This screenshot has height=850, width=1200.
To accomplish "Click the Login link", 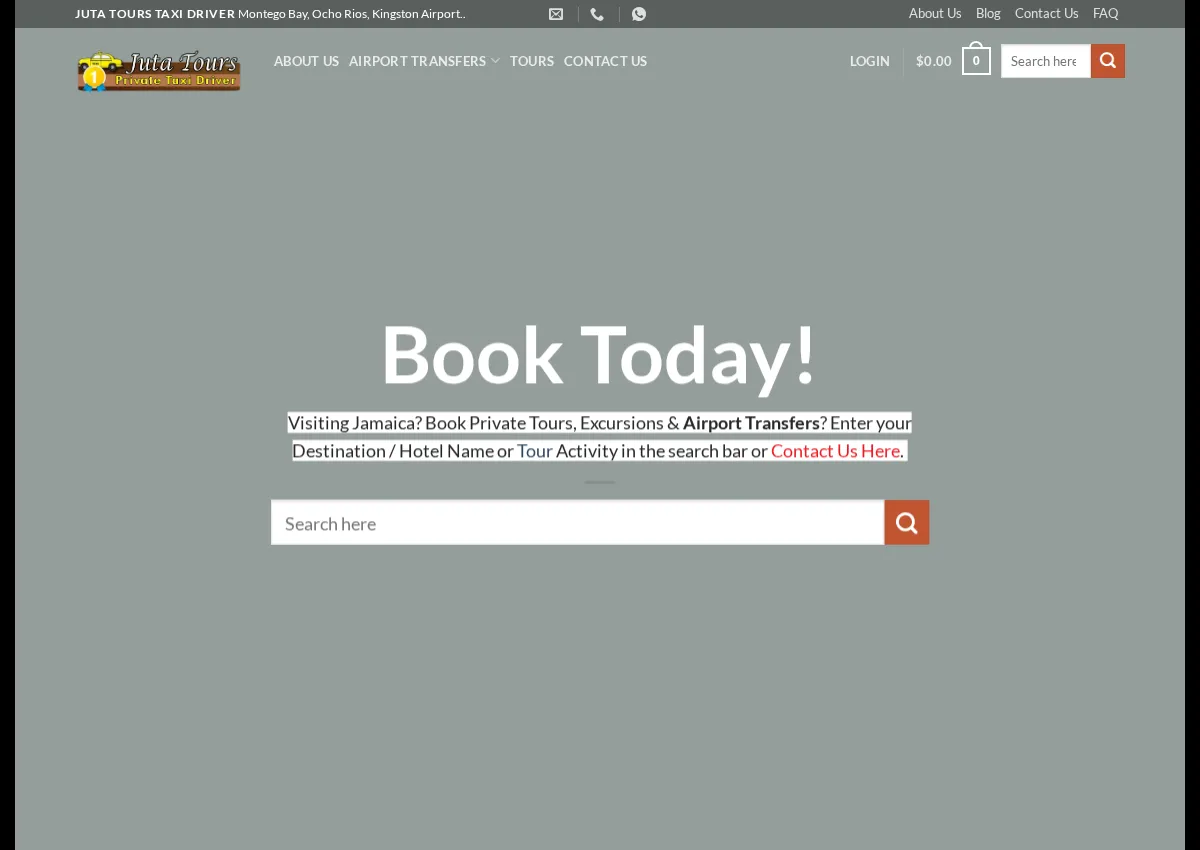I will pos(870,61).
